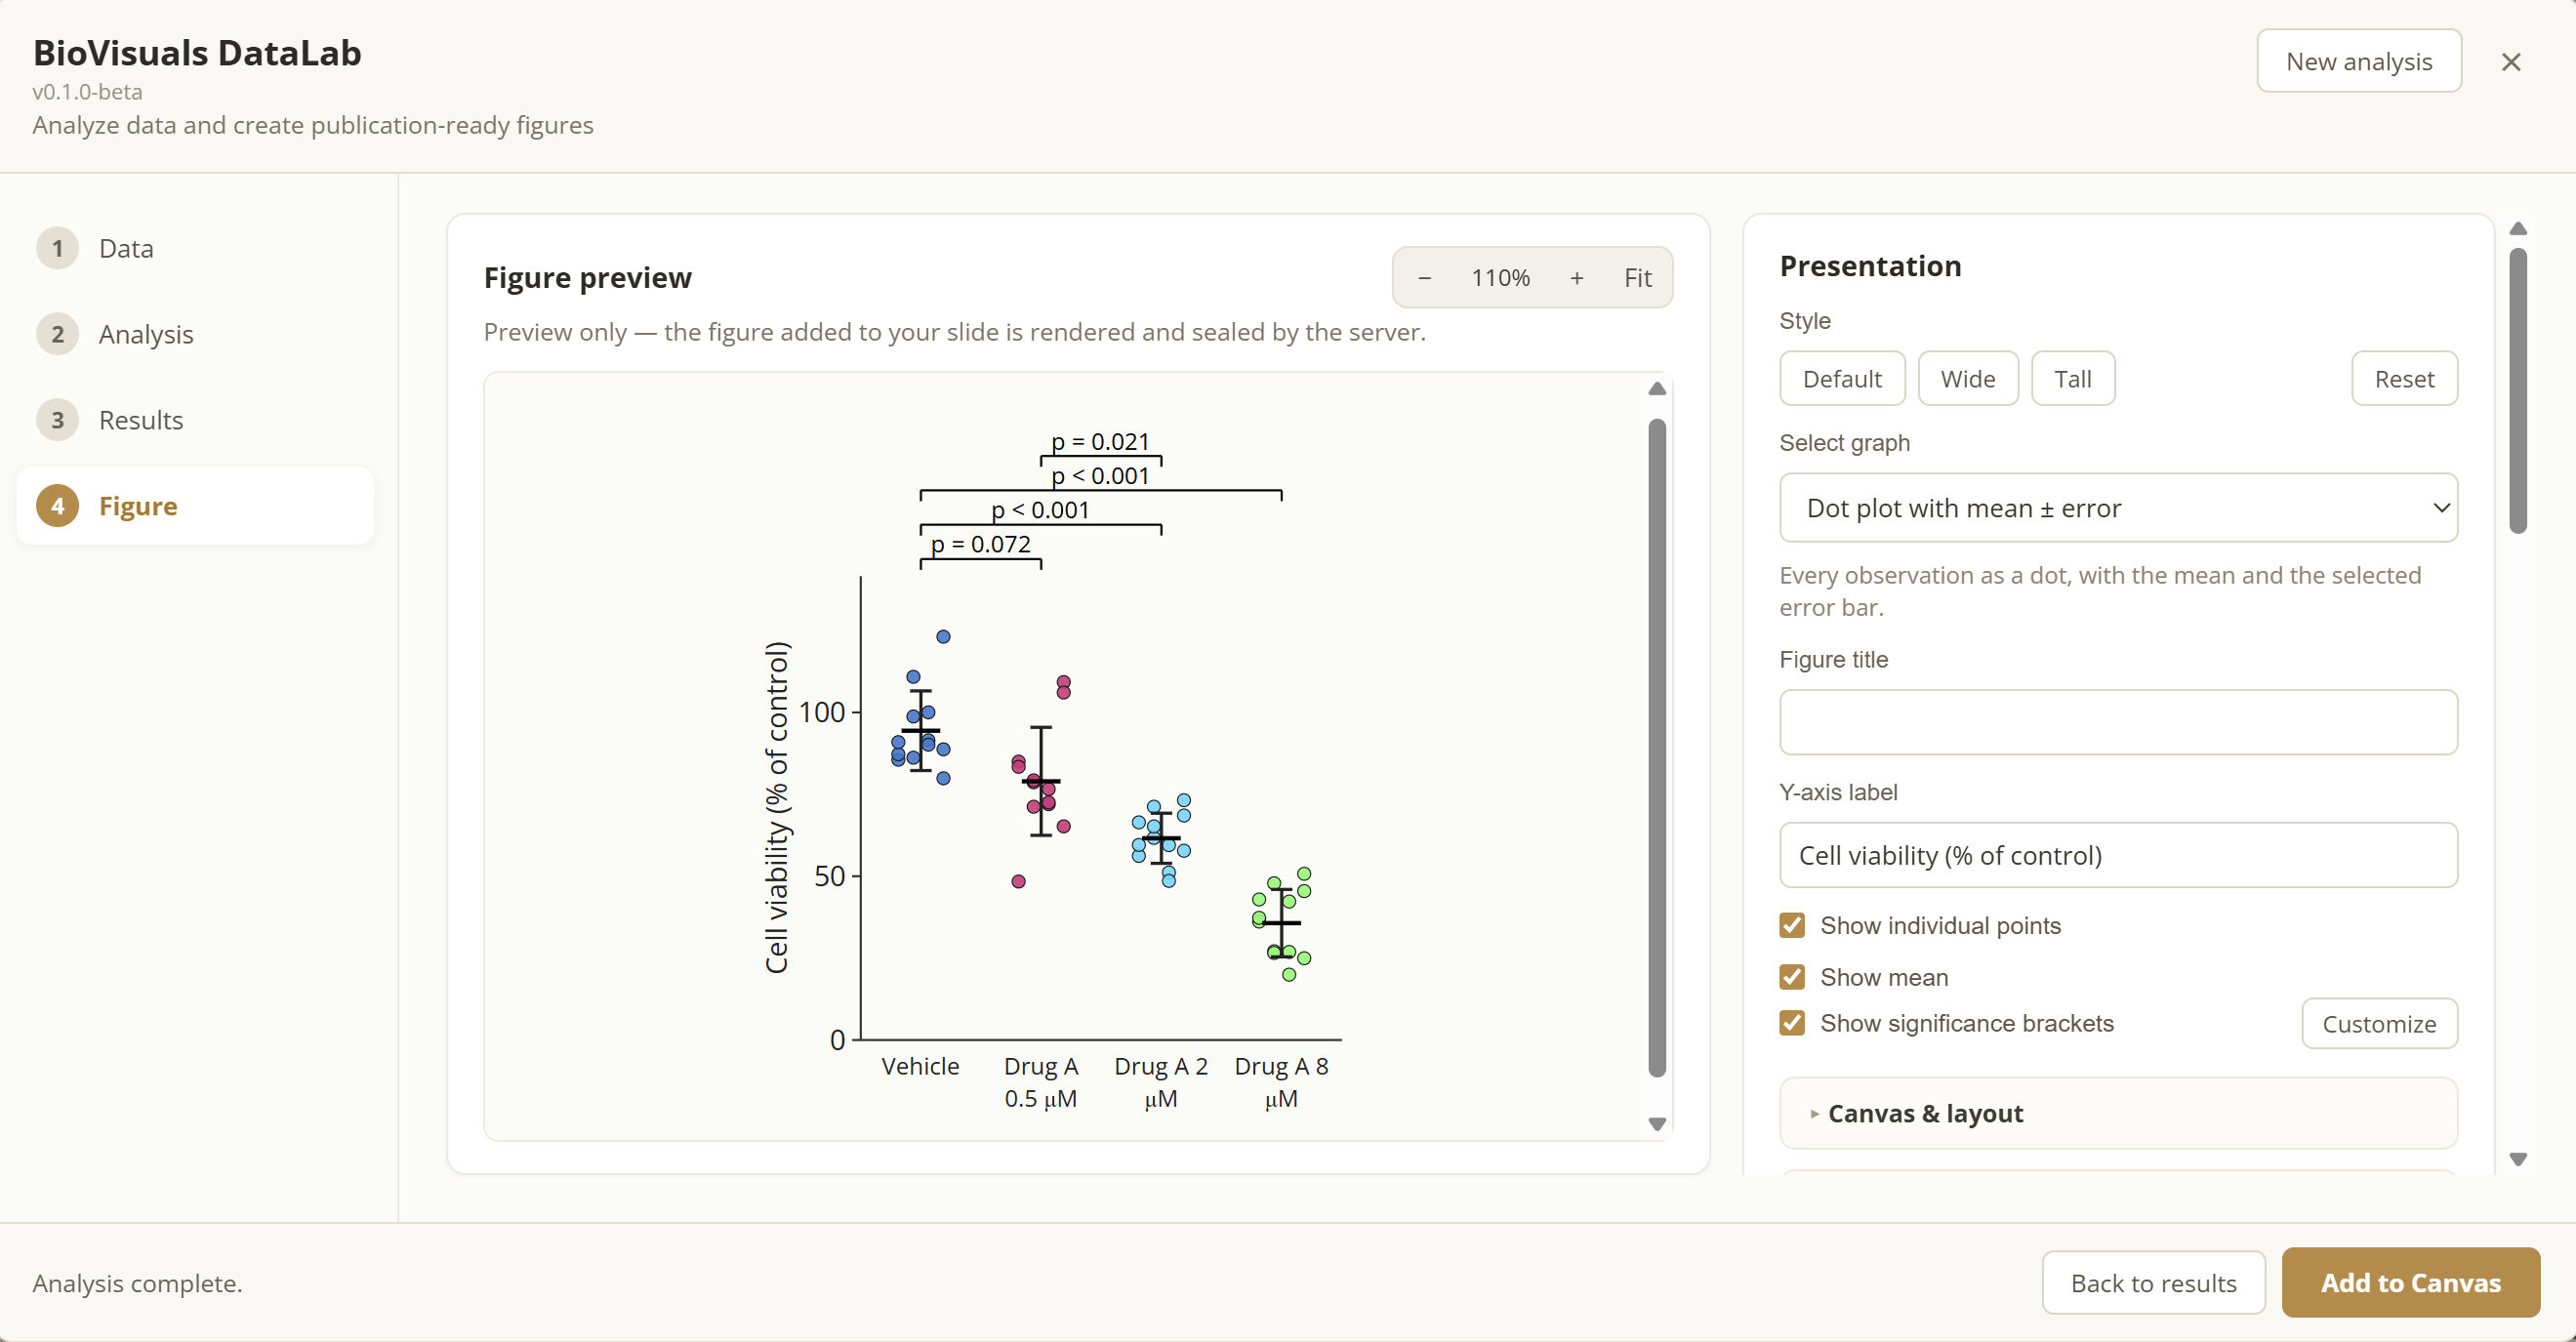The height and width of the screenshot is (1342, 2576).
Task: Open the Results step
Action: [x=195, y=420]
